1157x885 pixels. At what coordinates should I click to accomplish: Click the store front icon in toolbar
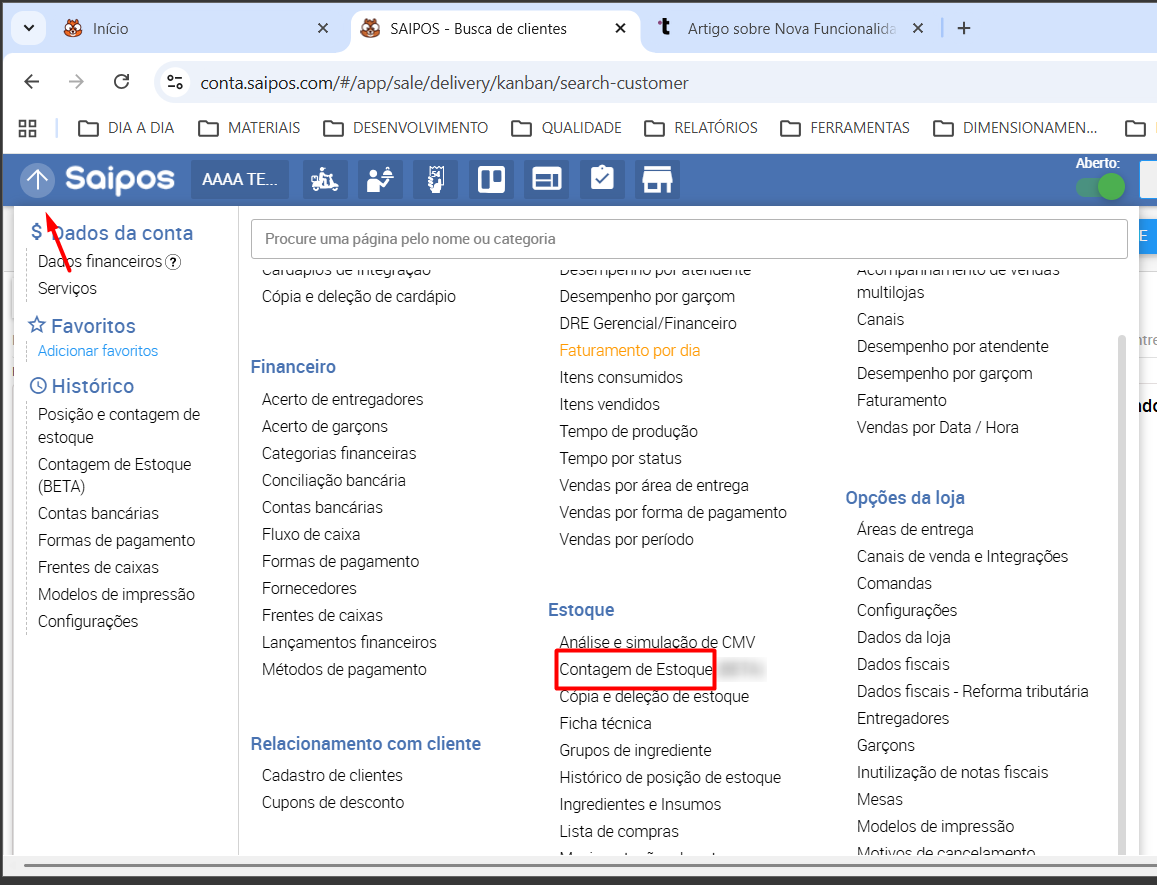coord(657,179)
